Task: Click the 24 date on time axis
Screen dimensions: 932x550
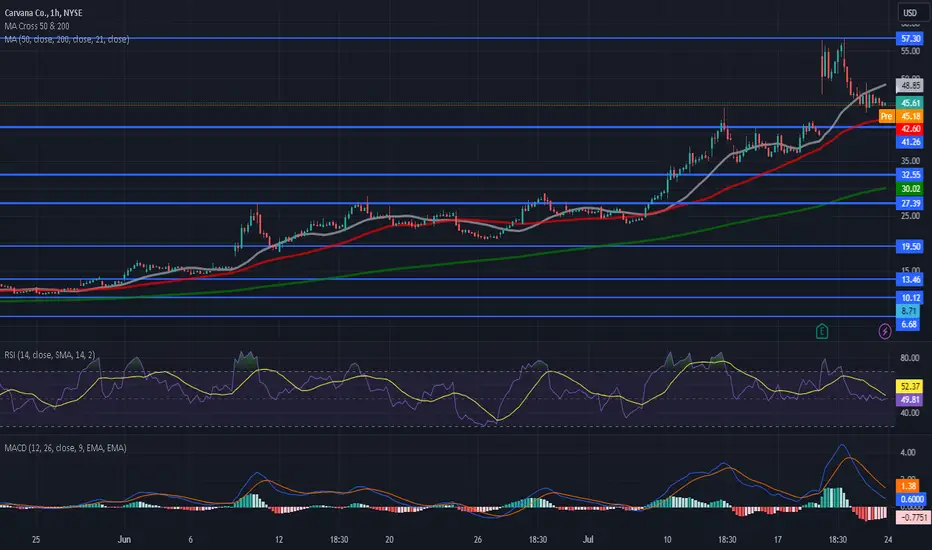Action: pyautogui.click(x=887, y=540)
